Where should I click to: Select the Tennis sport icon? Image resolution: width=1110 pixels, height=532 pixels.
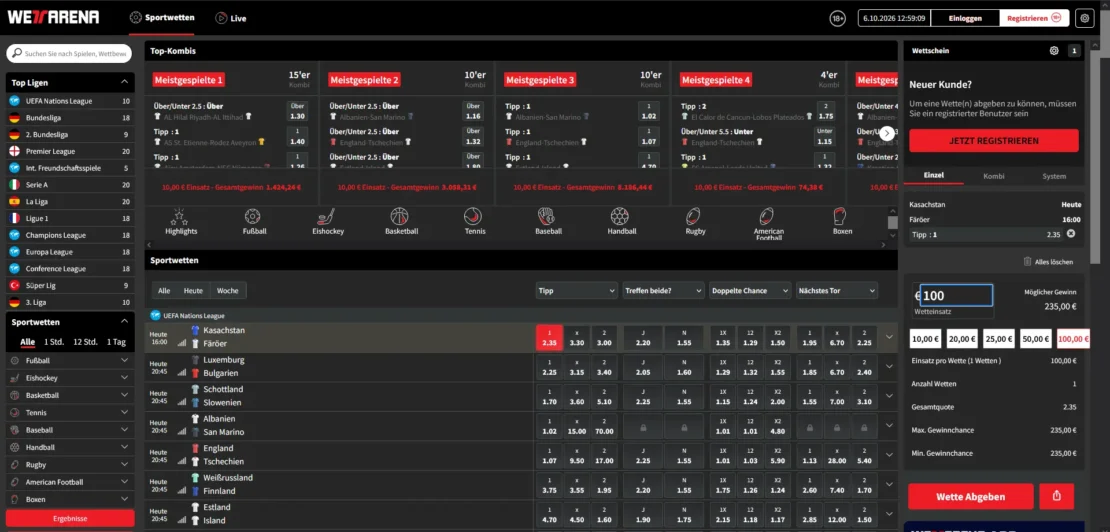(x=473, y=216)
